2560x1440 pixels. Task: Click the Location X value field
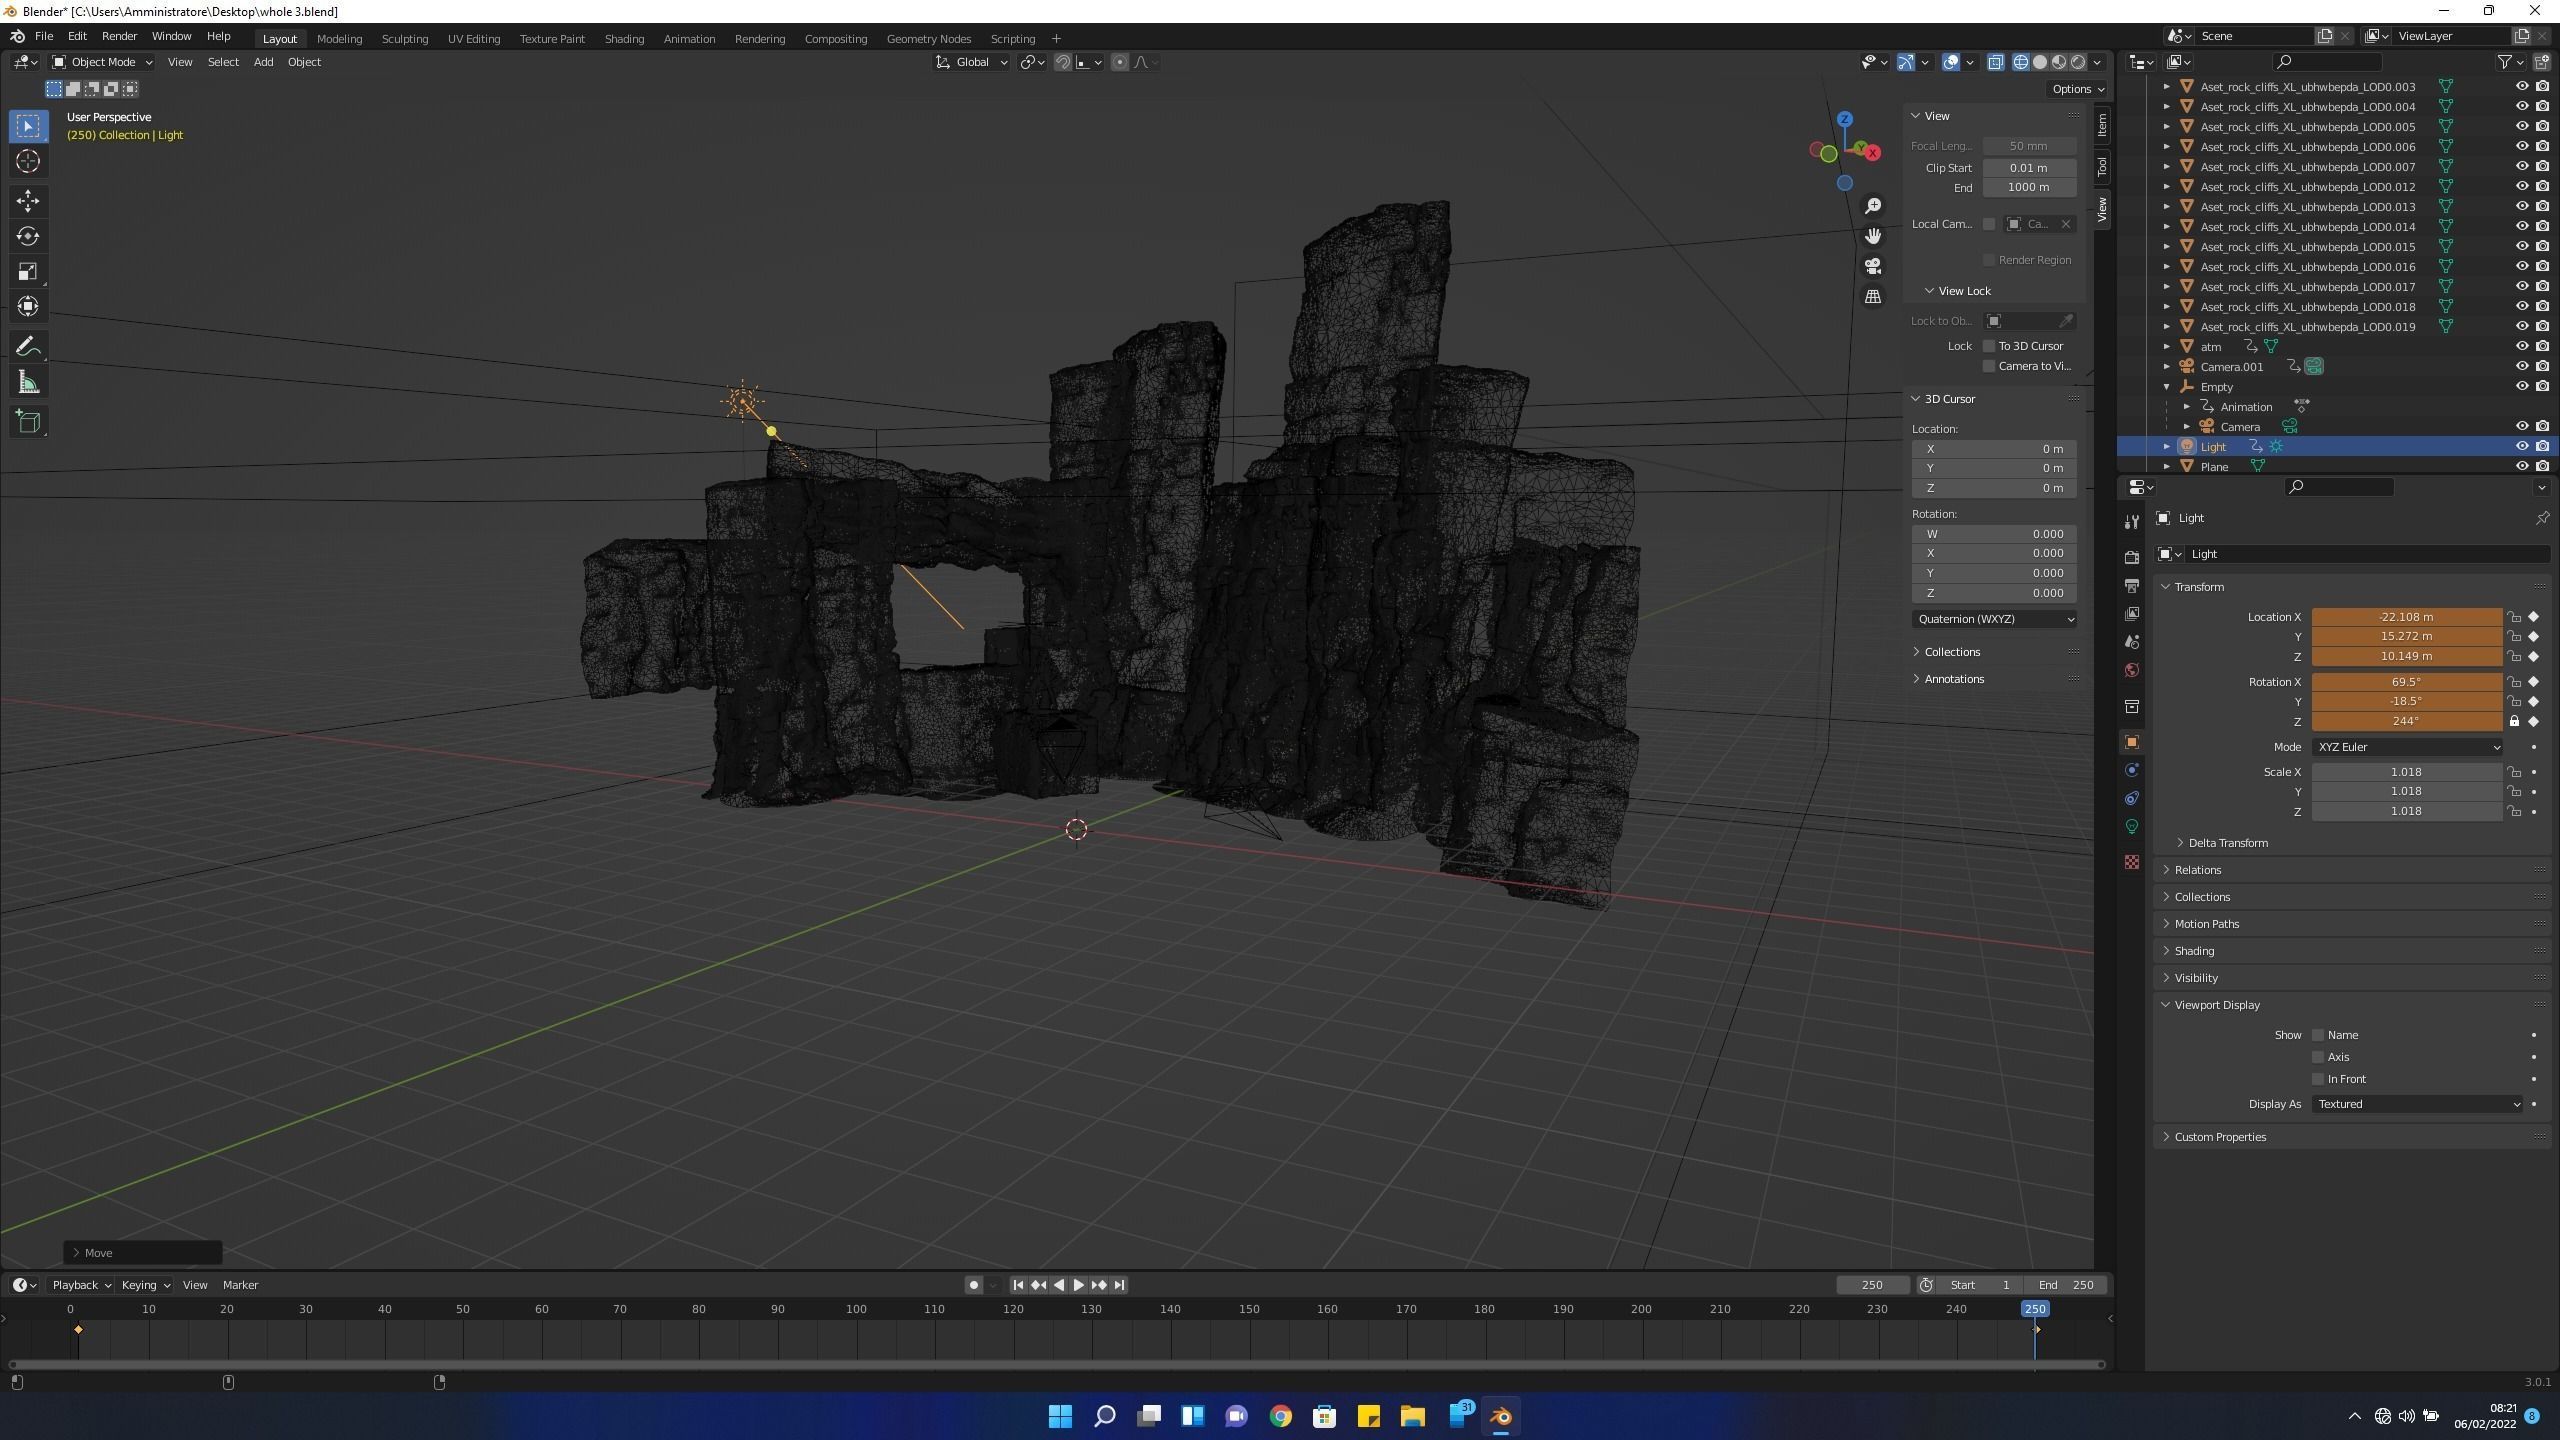[x=2406, y=617]
